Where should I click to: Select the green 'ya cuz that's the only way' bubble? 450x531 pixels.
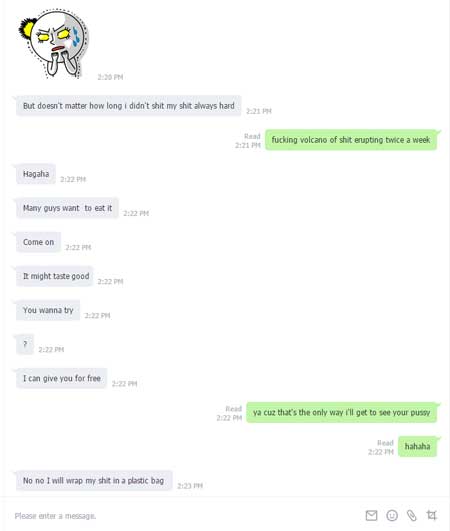(x=341, y=412)
